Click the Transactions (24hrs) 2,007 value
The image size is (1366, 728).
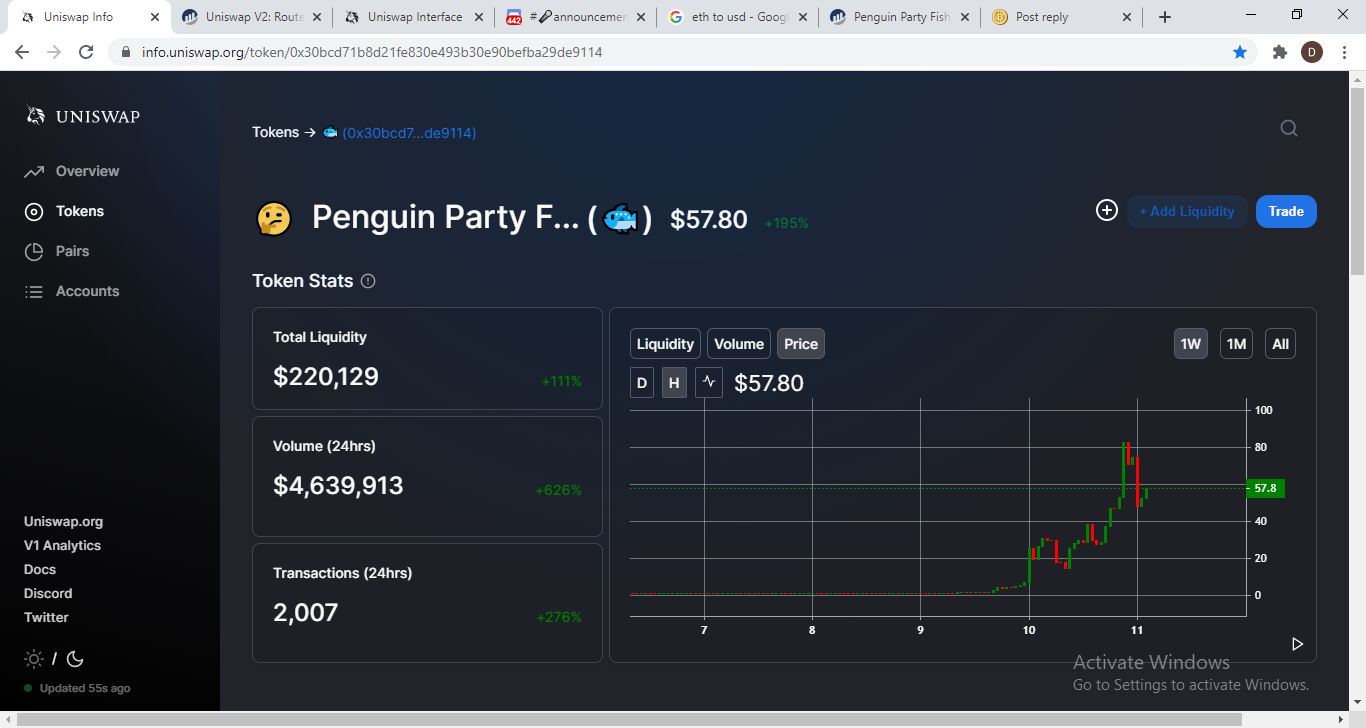pos(306,612)
